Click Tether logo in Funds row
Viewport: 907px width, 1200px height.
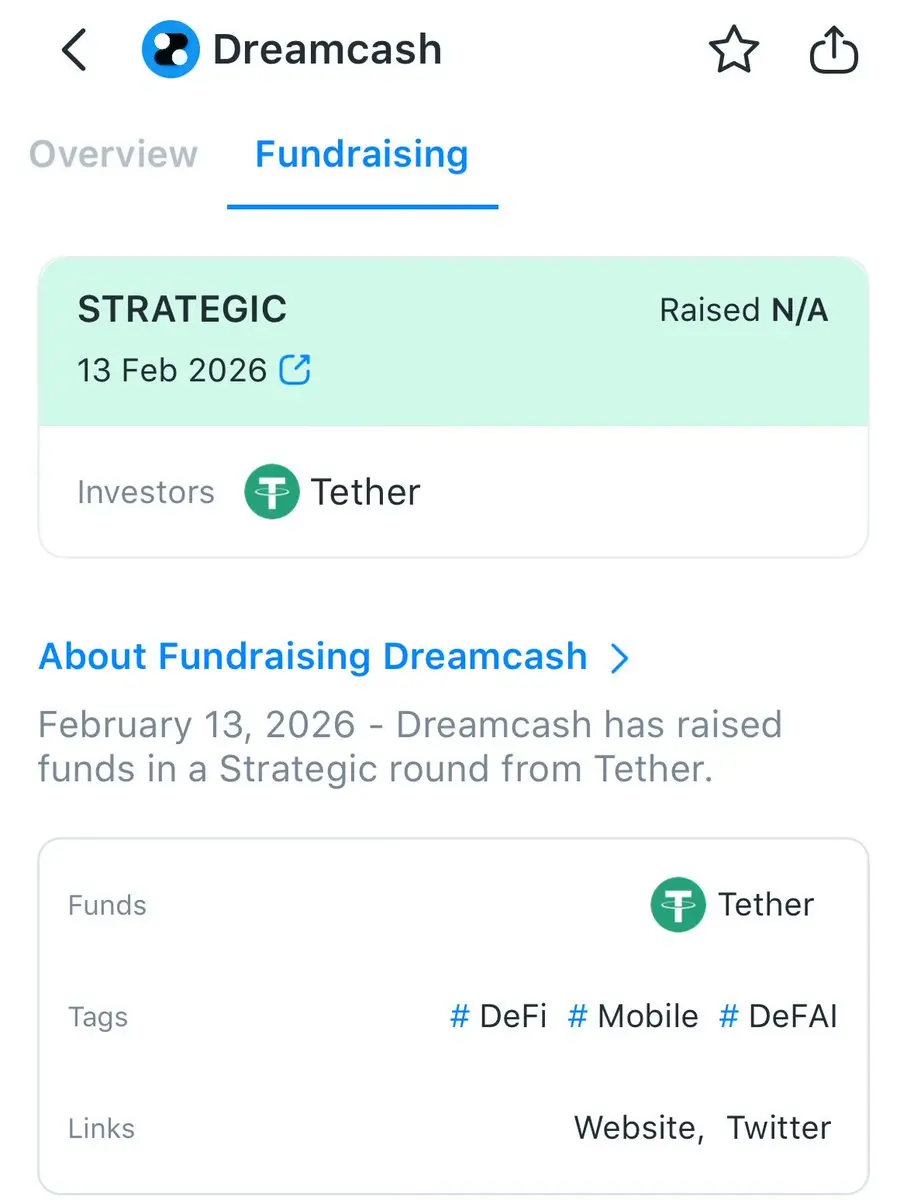click(x=678, y=905)
